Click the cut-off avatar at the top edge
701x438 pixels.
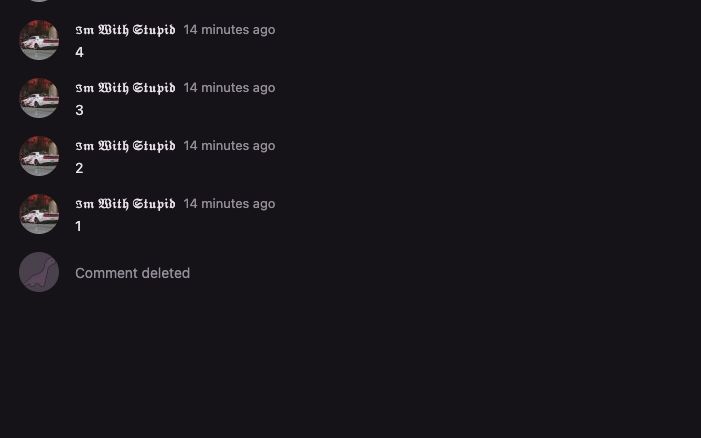pos(39,1)
